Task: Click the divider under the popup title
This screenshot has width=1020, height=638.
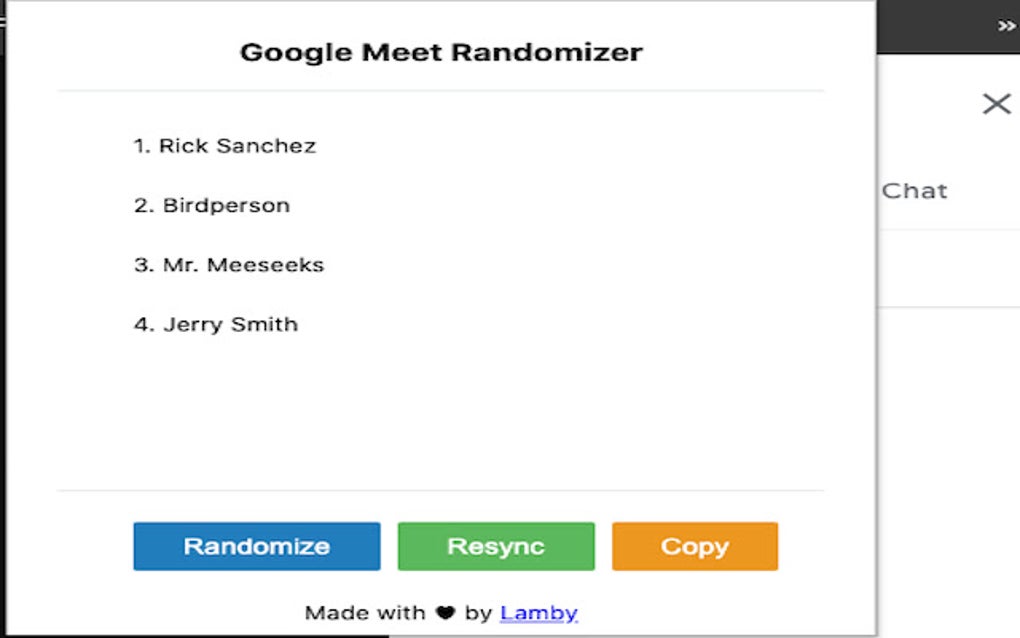Action: pos(442,90)
